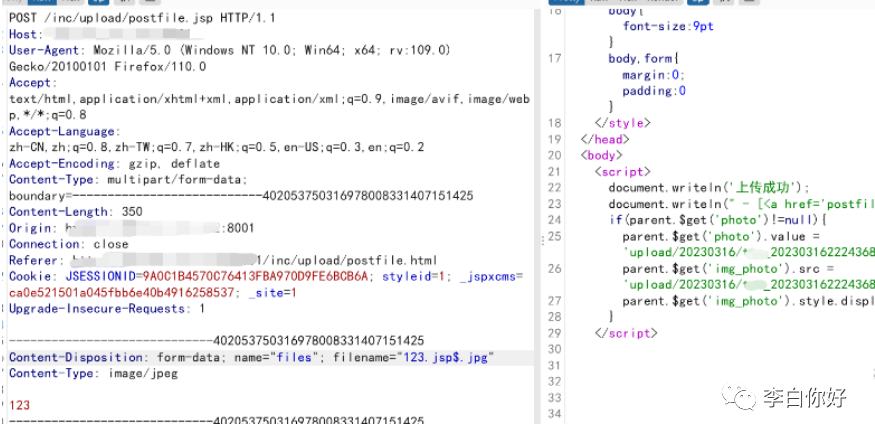Click the Referer header line
Screen dimensions: 875x436
(223, 261)
